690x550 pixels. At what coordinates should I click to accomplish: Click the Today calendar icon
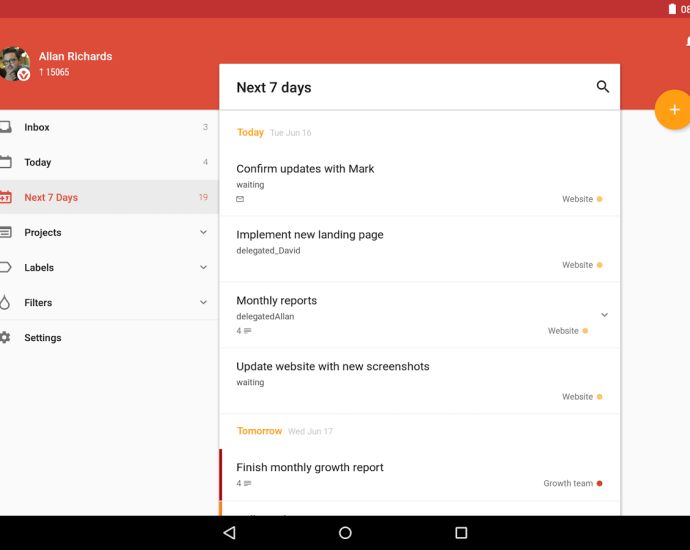click(x=5, y=162)
